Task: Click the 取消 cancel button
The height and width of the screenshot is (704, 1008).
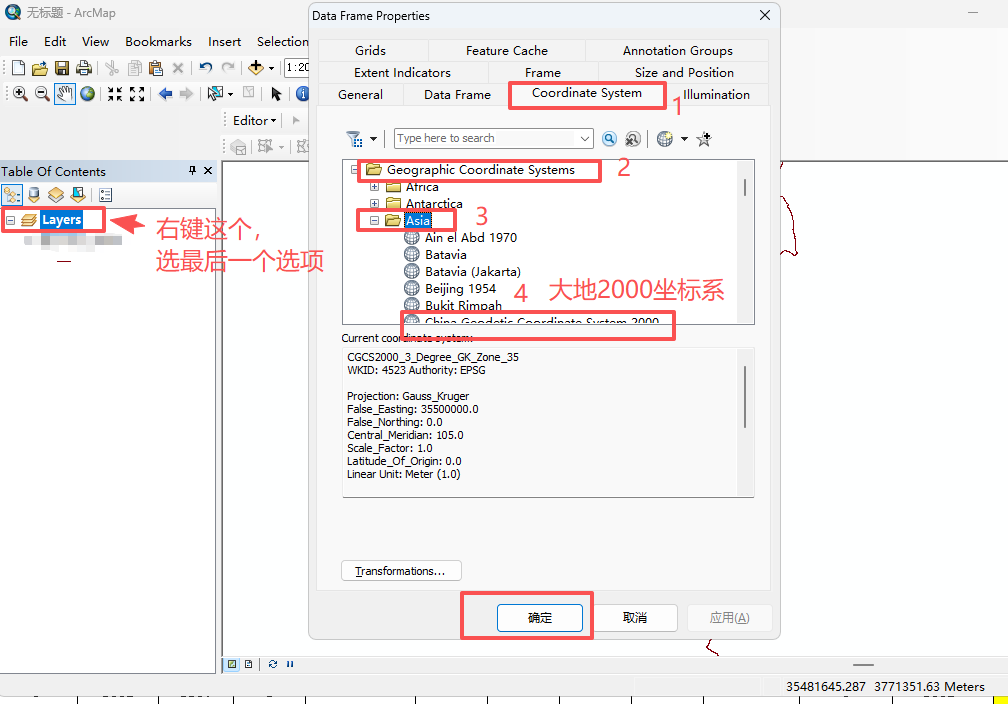Action: [x=635, y=618]
